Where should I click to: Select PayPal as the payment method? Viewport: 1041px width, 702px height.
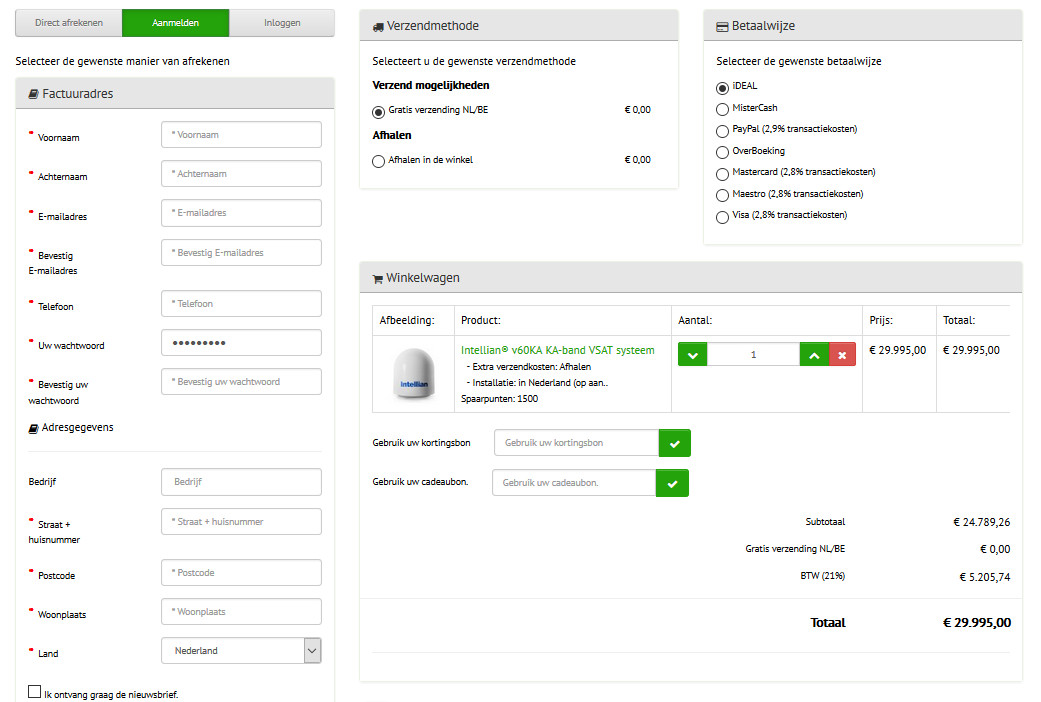[722, 130]
